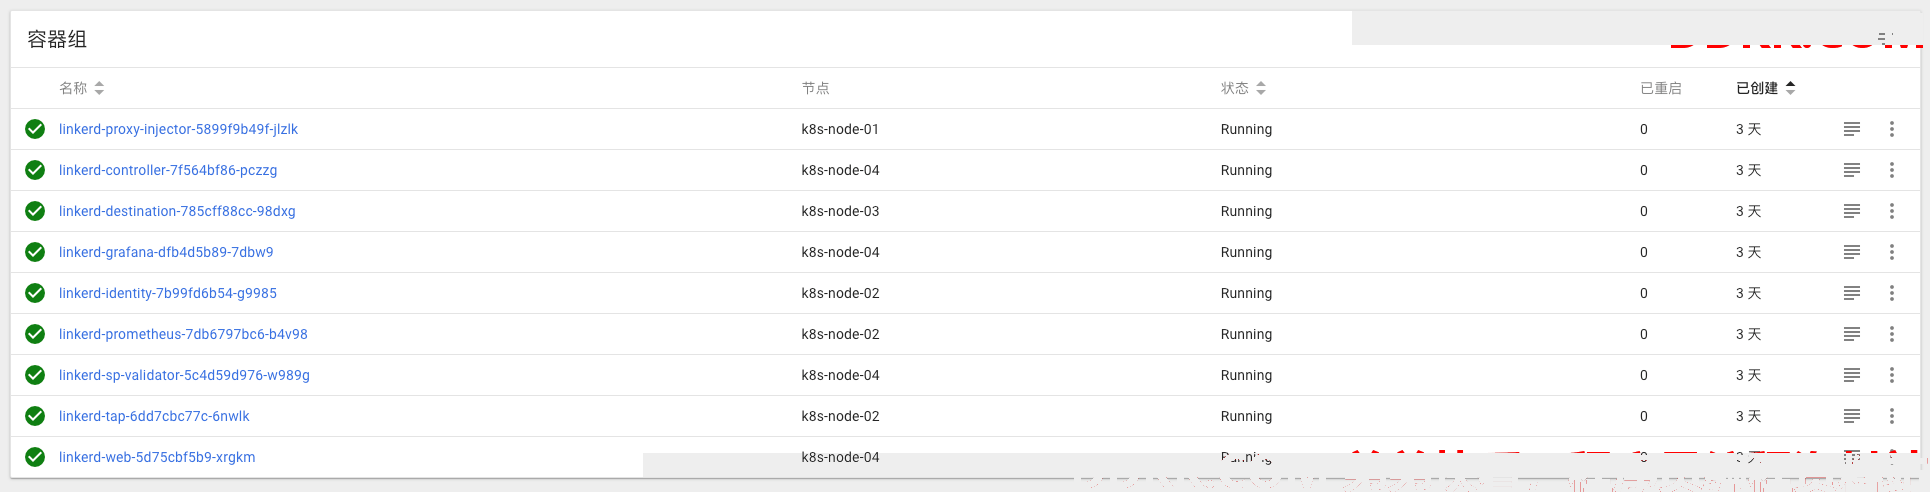Open actions menu for linkerd-destination pod

1892,211
